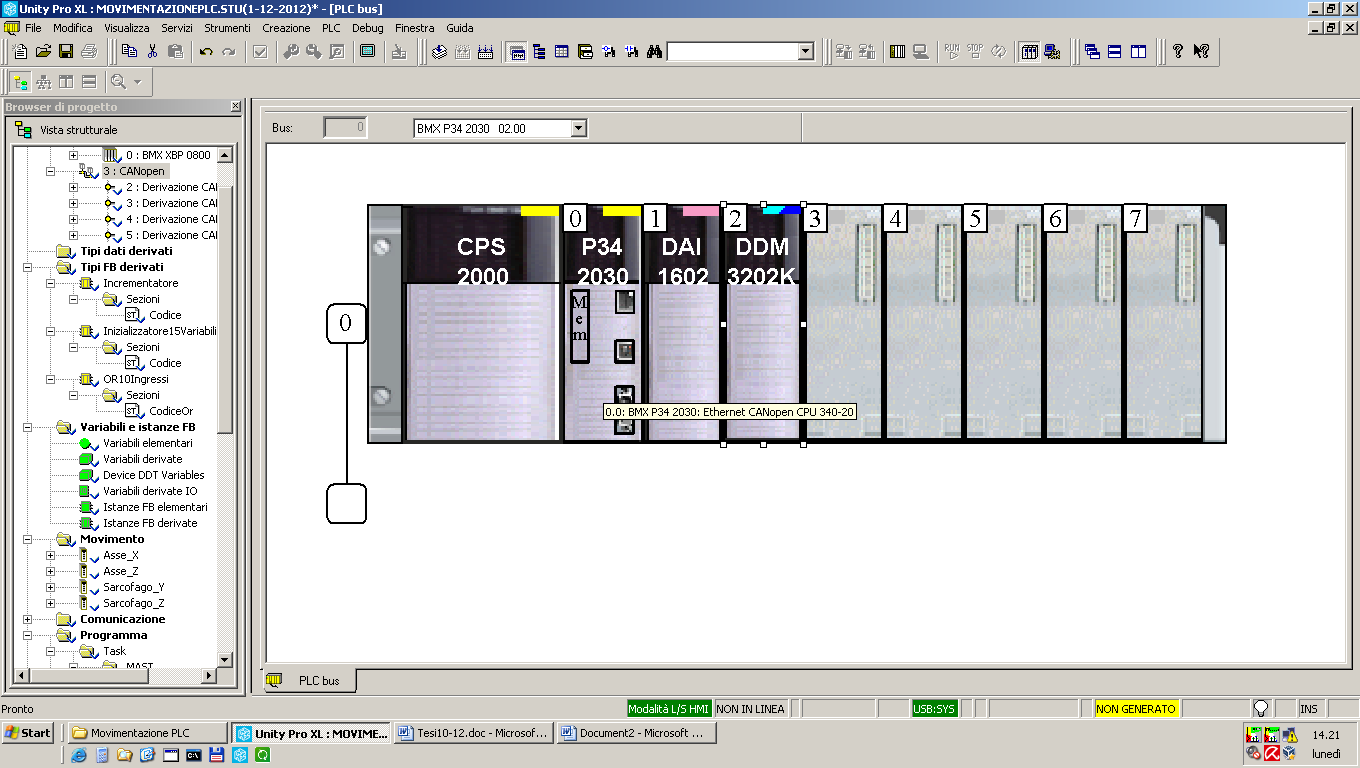Switch to Document2 Microsoft Word taskbar button
The width and height of the screenshot is (1360, 768).
click(x=636, y=733)
